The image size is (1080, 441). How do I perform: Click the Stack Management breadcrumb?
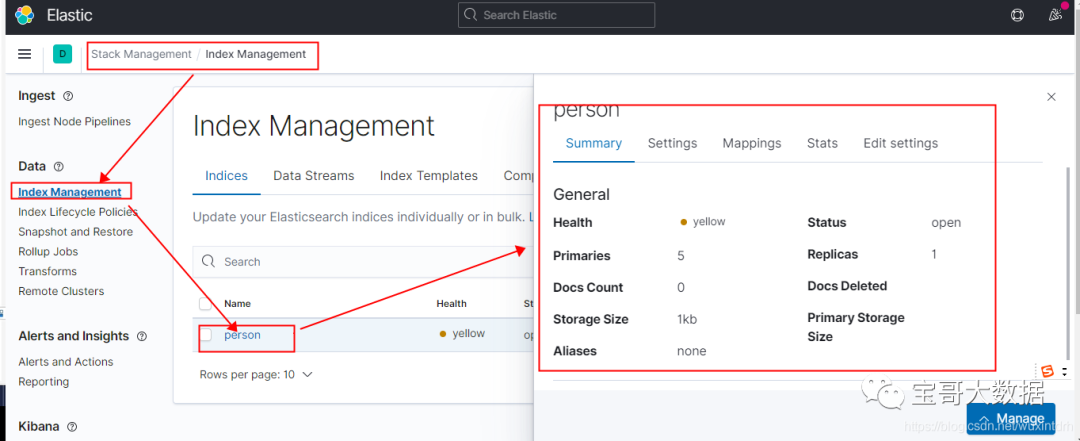tap(141, 54)
